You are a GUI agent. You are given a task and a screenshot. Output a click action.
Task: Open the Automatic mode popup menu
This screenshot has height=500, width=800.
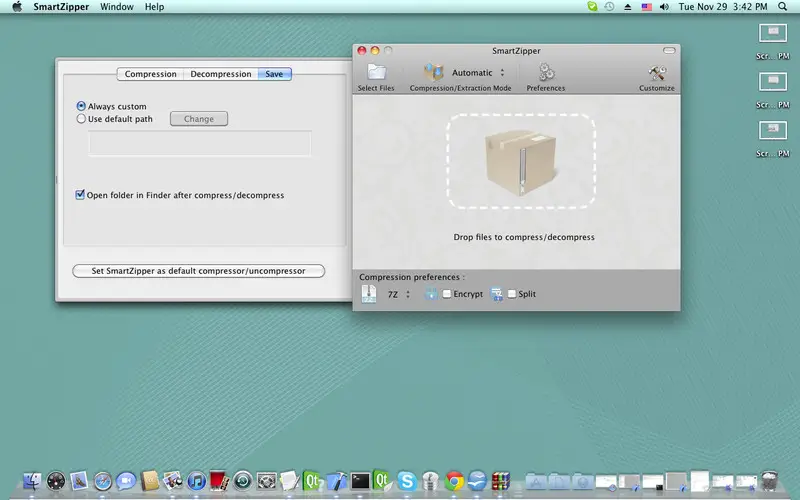[x=478, y=72]
